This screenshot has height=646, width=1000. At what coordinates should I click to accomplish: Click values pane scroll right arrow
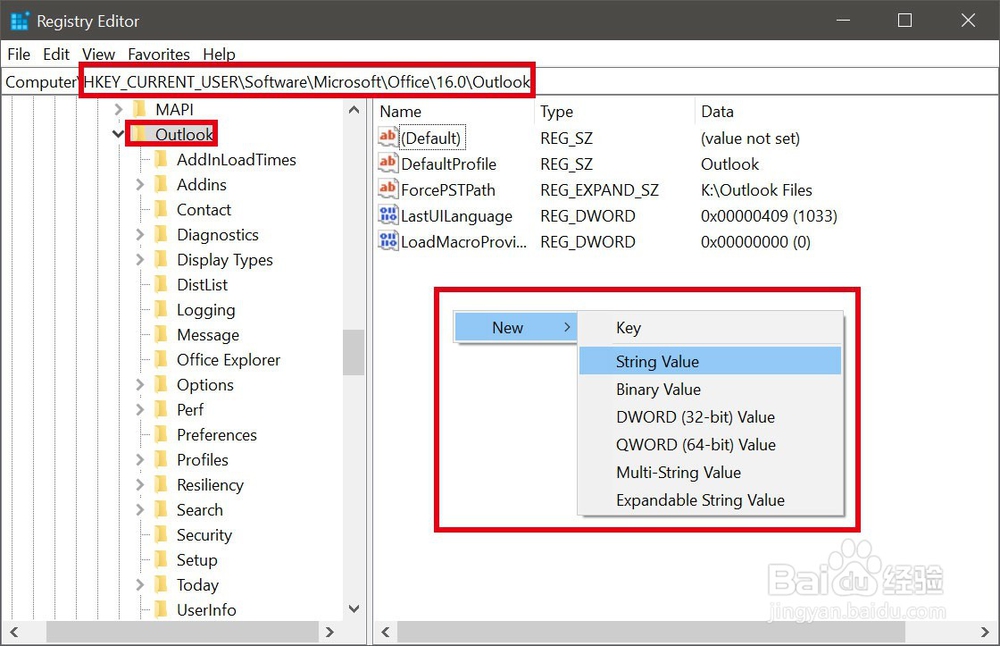[x=985, y=633]
